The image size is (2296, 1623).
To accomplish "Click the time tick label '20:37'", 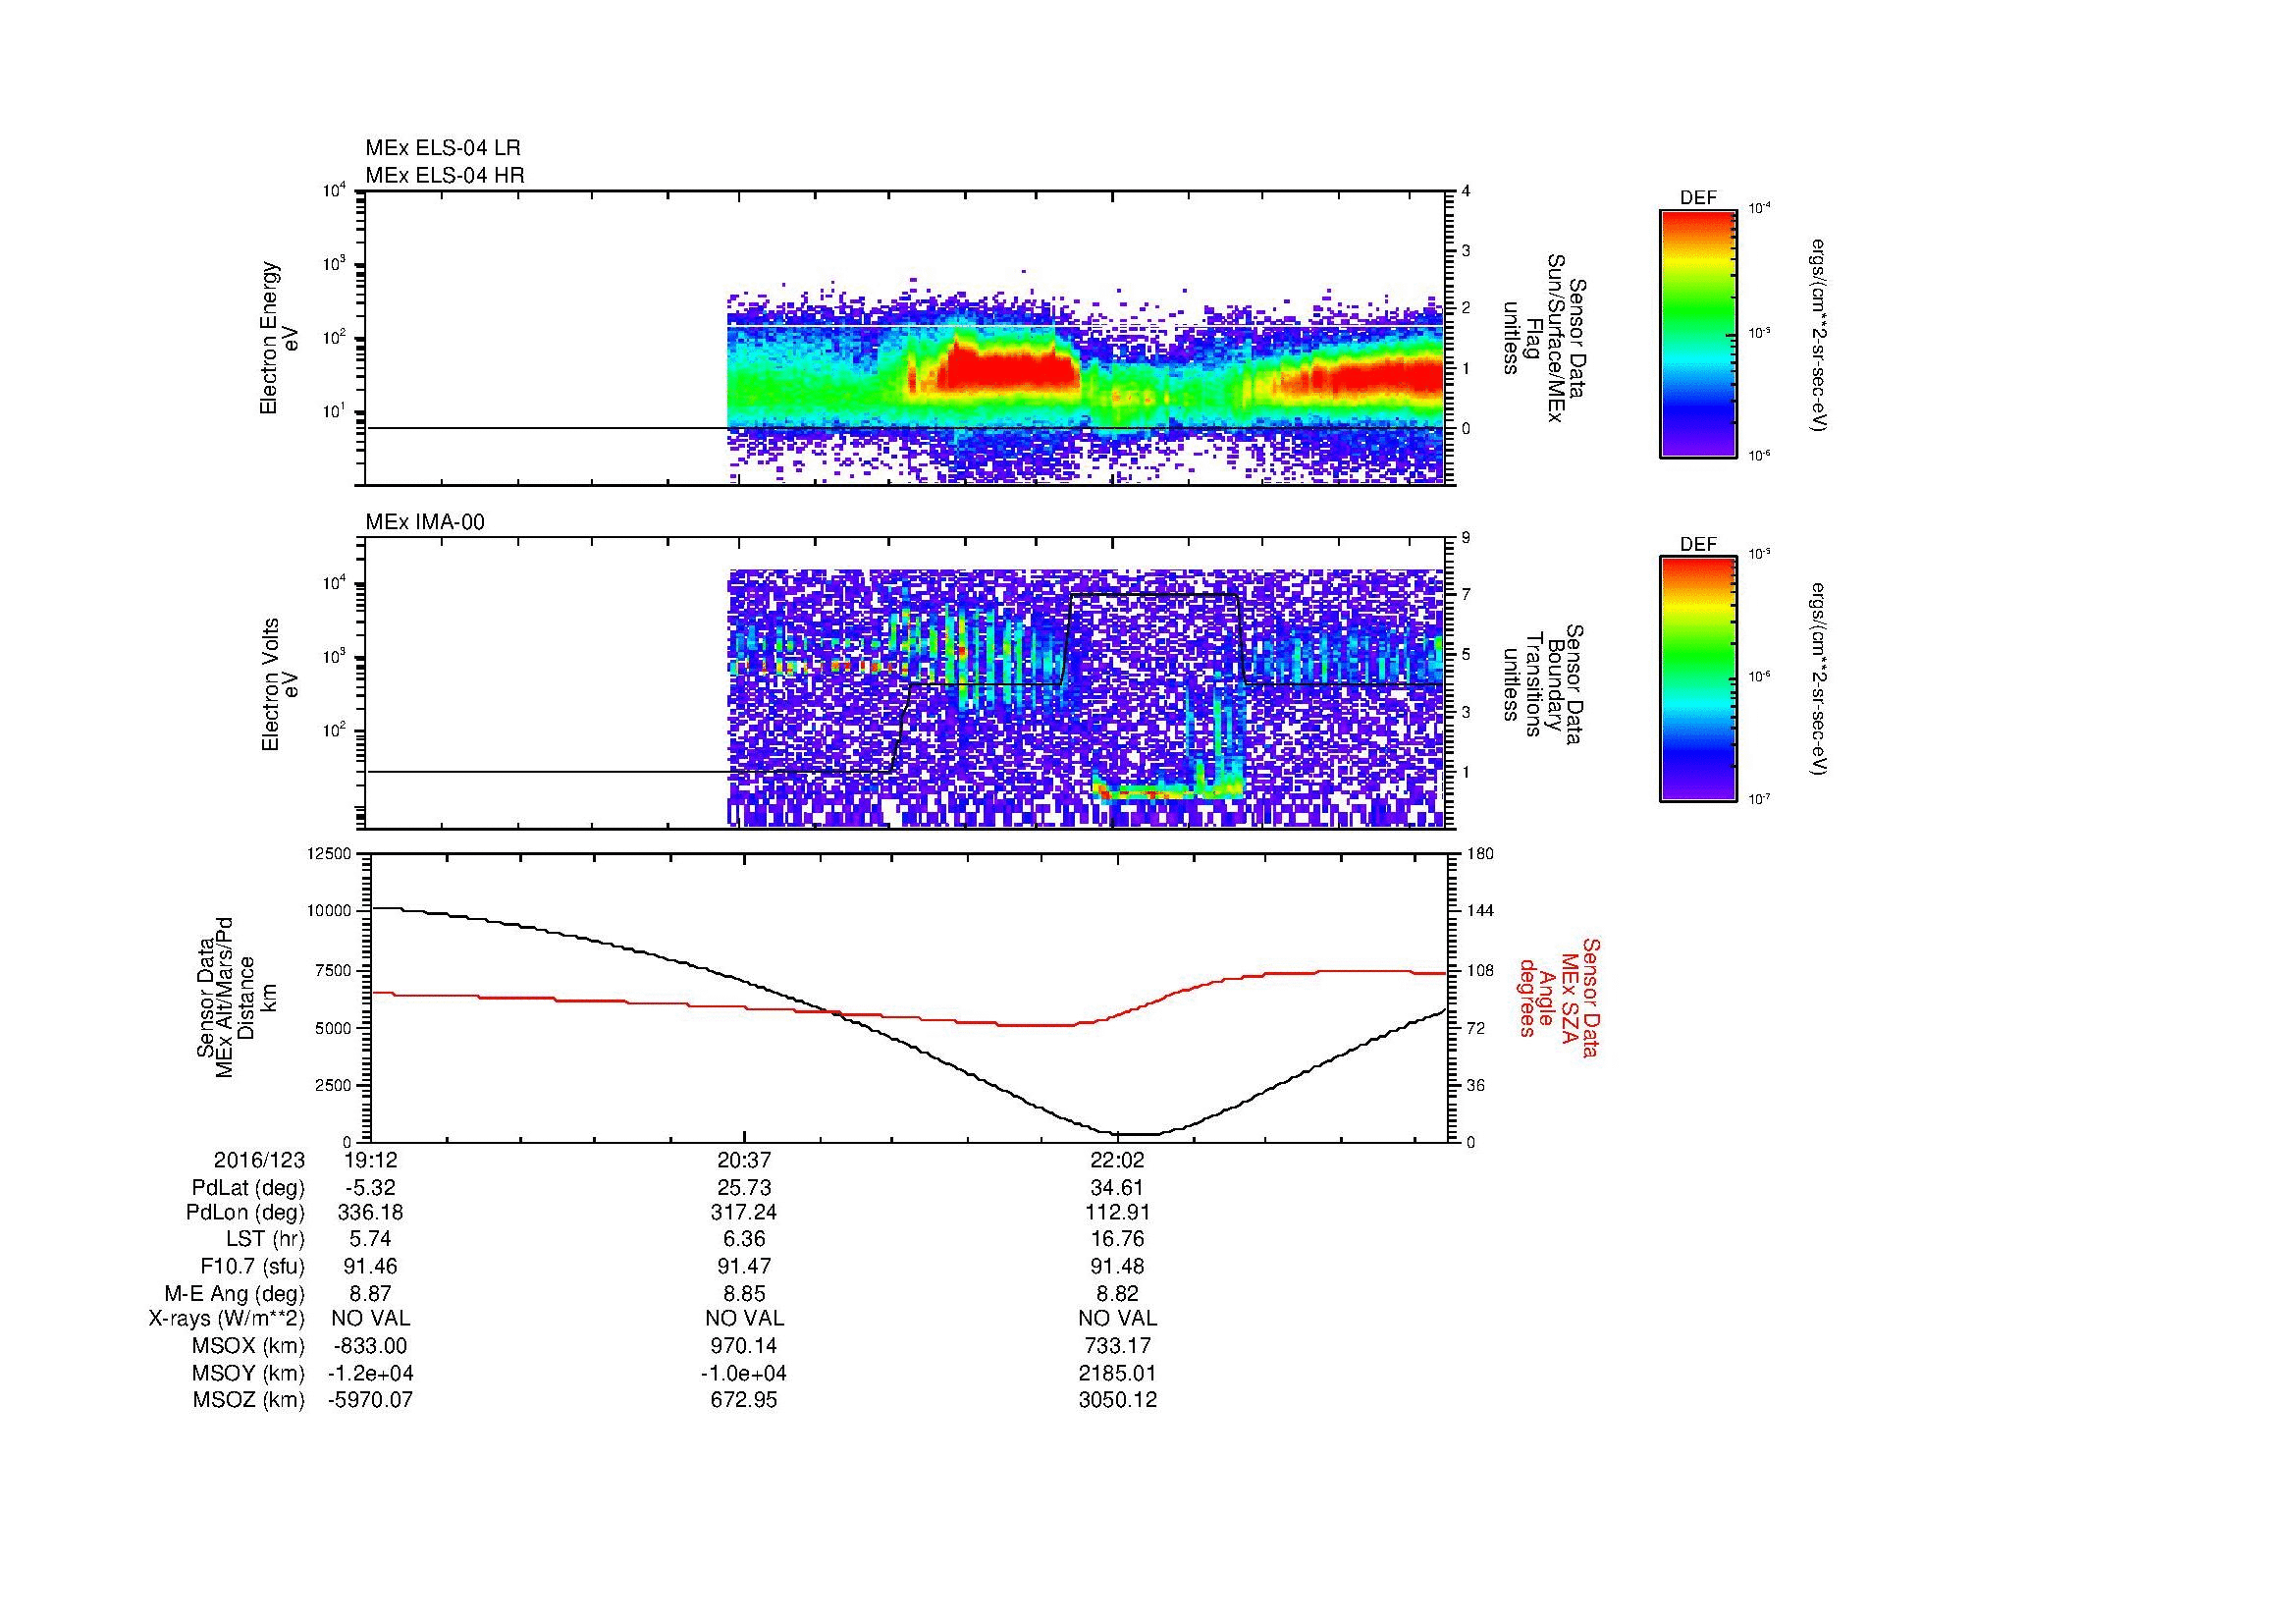I will (743, 1161).
